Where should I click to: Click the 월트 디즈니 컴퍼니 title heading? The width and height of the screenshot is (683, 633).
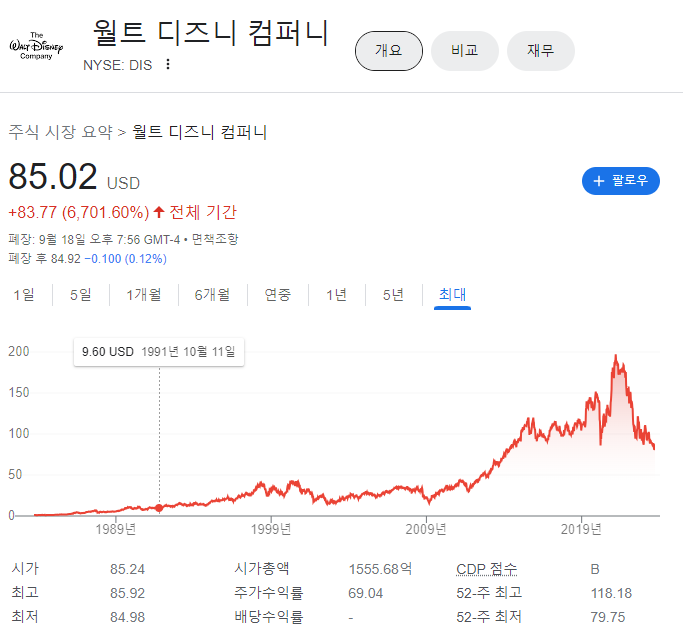[211, 33]
